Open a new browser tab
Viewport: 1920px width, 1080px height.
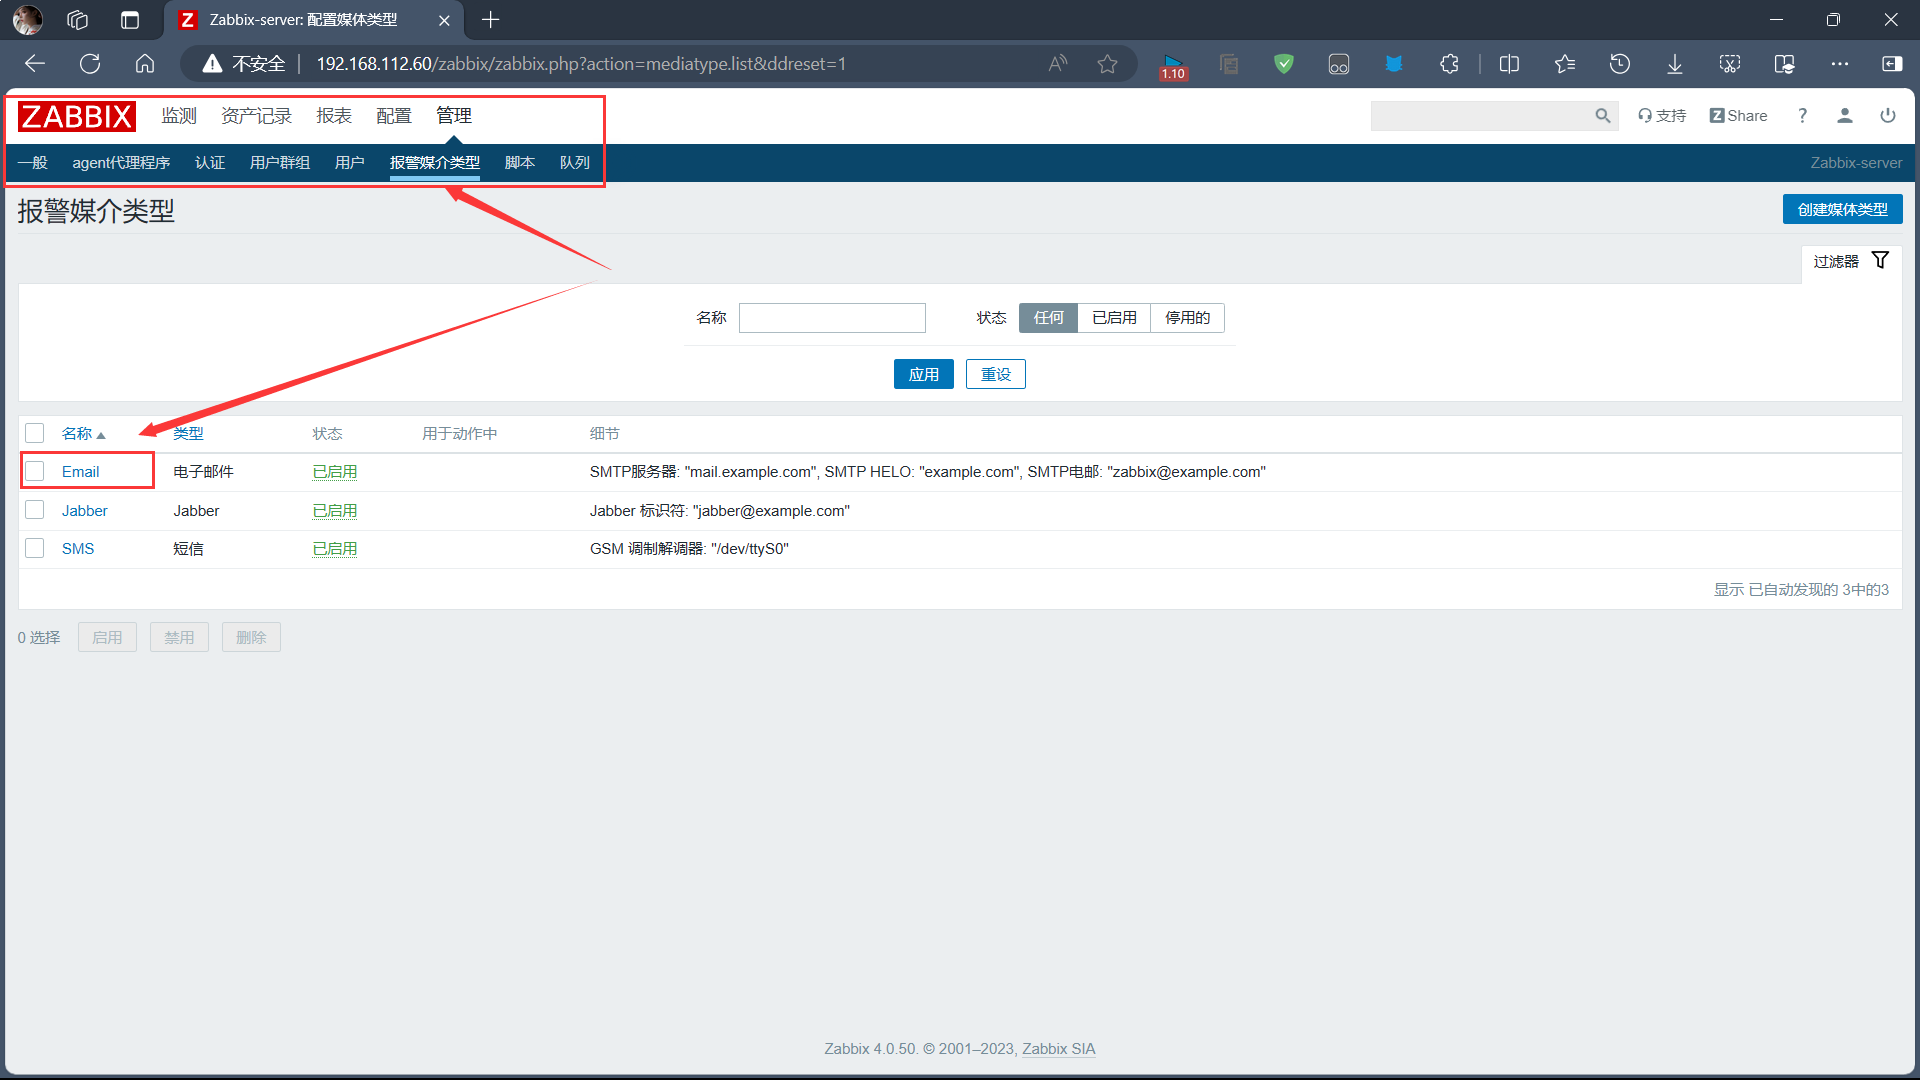point(490,20)
